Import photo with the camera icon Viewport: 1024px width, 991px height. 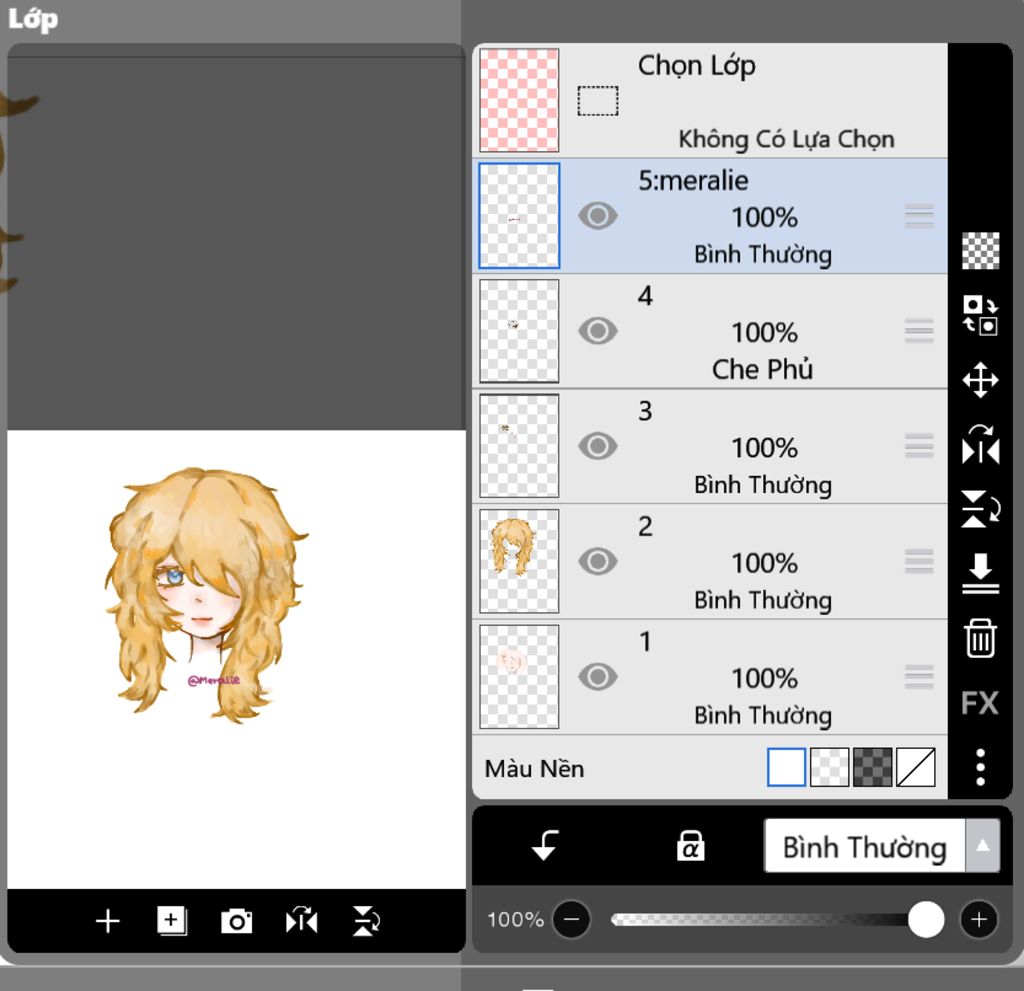pyautogui.click(x=236, y=921)
